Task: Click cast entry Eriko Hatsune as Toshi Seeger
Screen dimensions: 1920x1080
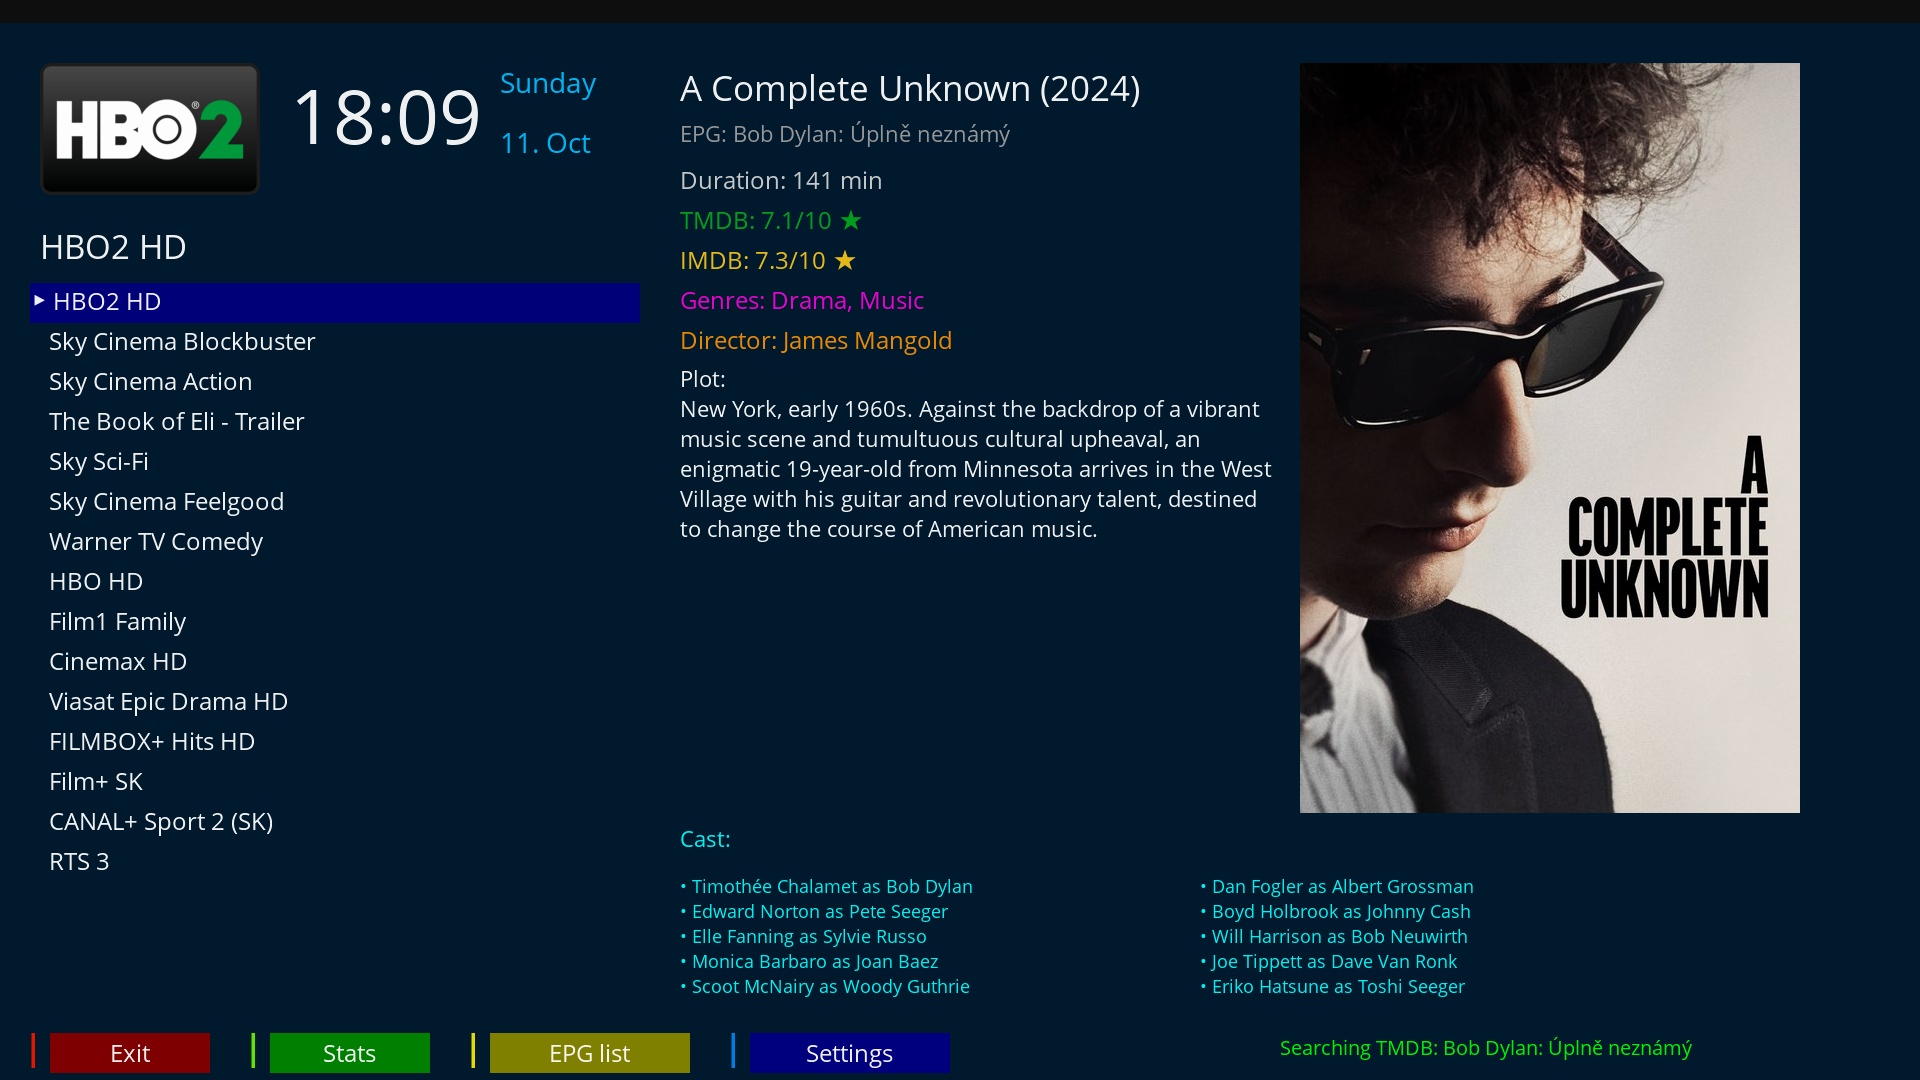Action: tap(1333, 987)
